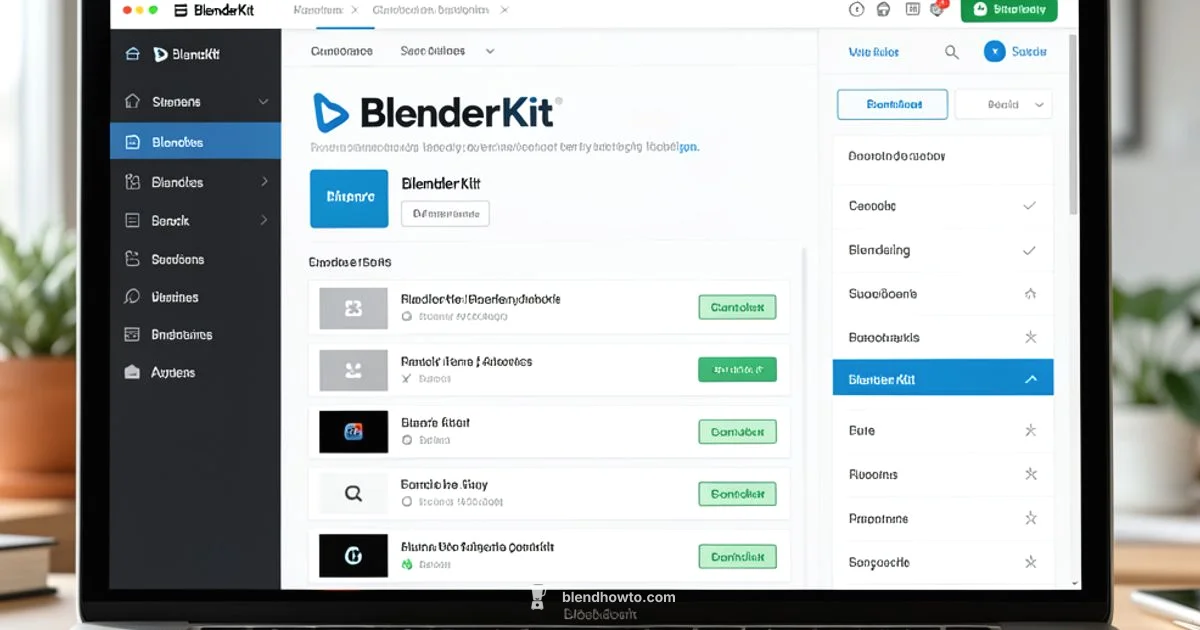1200x630 pixels.
Task: Click the green Download button on first result
Action: click(737, 307)
